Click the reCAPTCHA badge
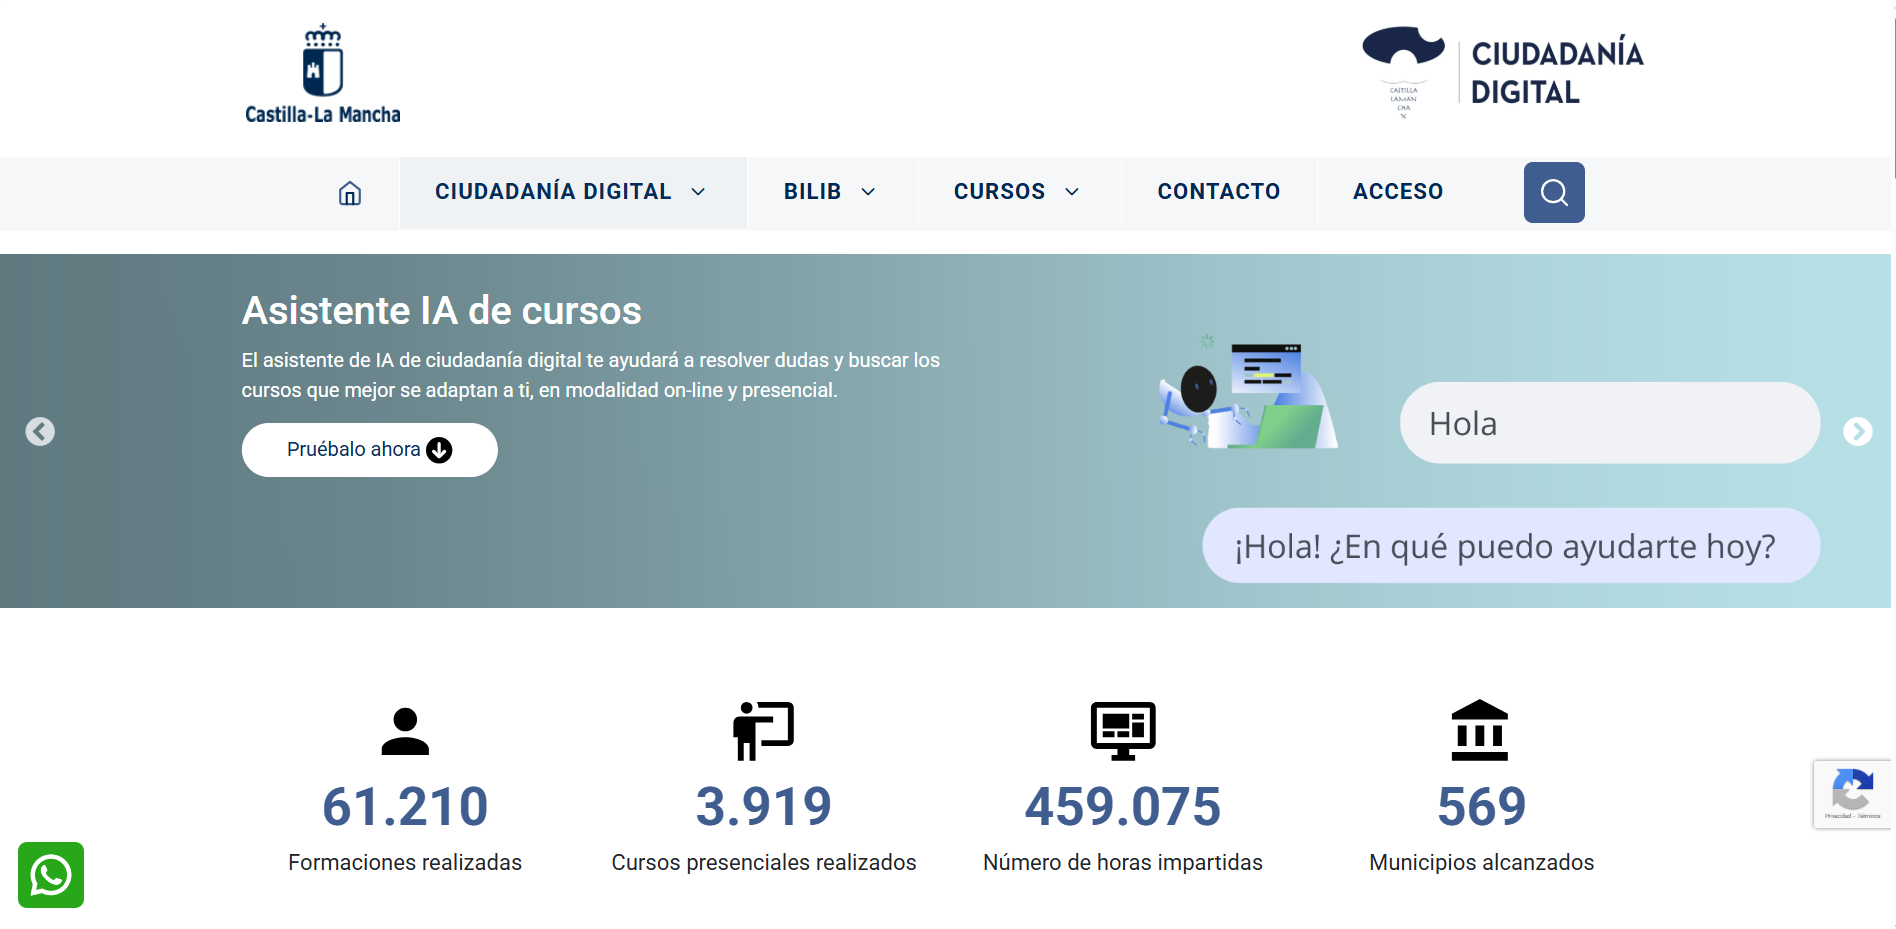The height and width of the screenshot is (929, 1896). pyautogui.click(x=1852, y=794)
